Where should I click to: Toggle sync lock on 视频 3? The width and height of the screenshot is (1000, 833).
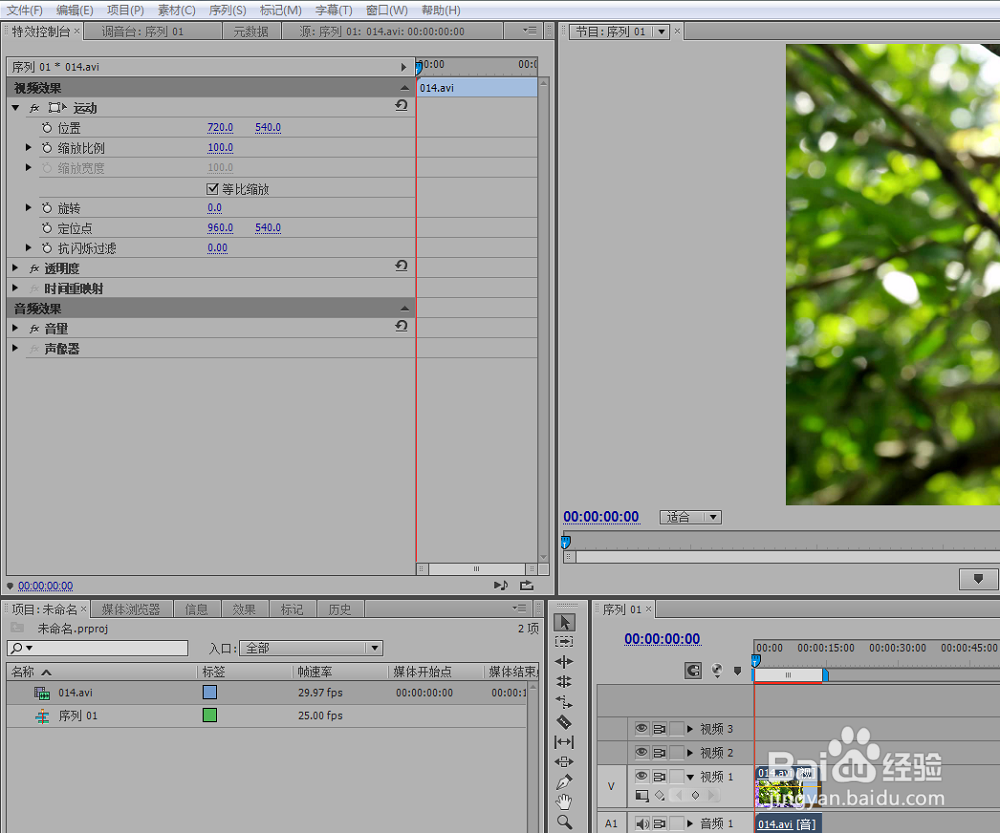coord(659,728)
